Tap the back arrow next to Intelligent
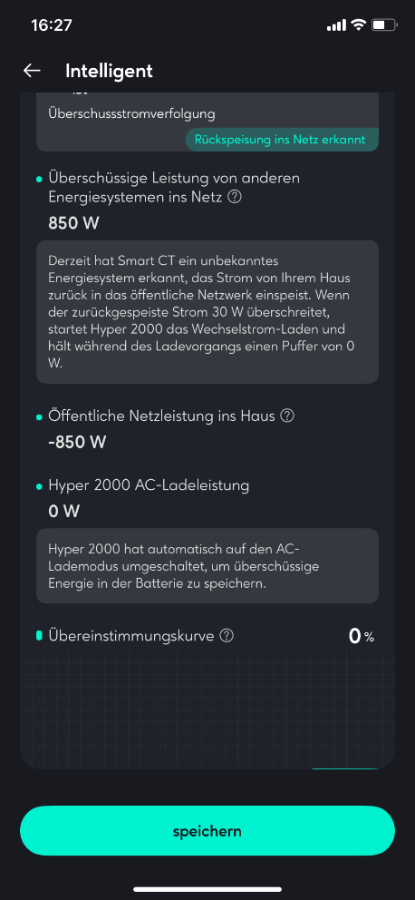Screen dimensions: 415x900 (x=32, y=71)
